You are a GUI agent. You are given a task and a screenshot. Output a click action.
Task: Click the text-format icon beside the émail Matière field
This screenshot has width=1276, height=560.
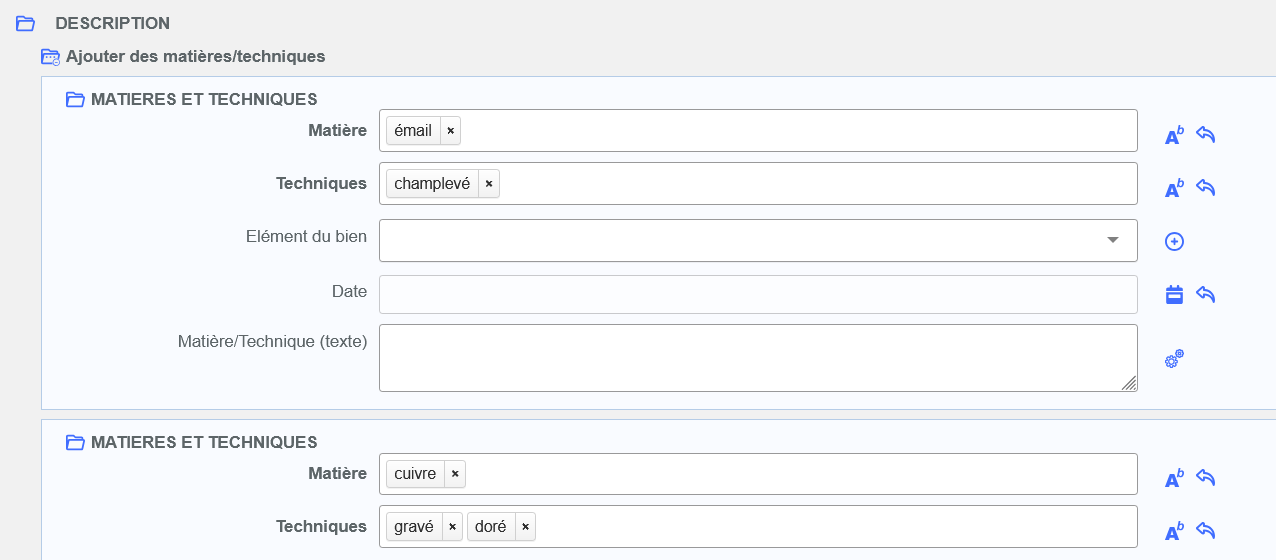point(1174,136)
